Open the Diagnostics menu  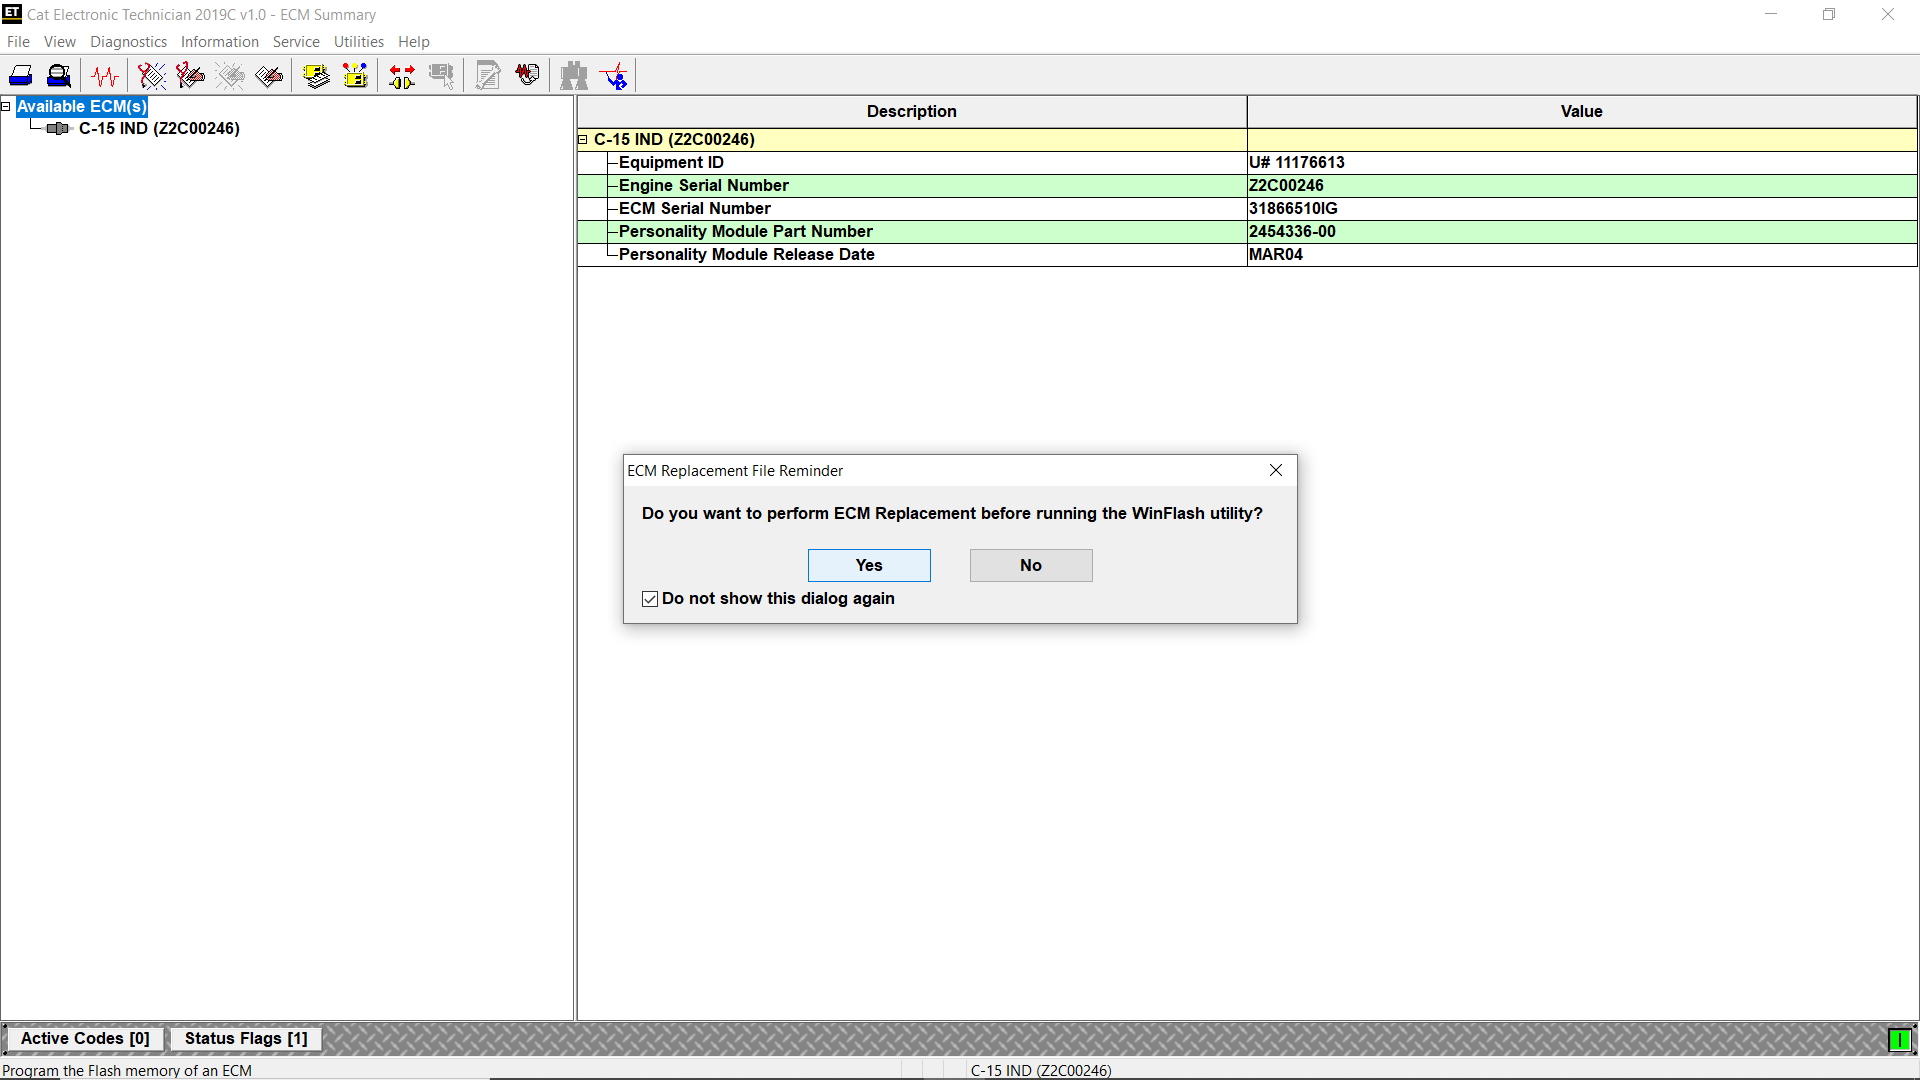click(x=128, y=42)
